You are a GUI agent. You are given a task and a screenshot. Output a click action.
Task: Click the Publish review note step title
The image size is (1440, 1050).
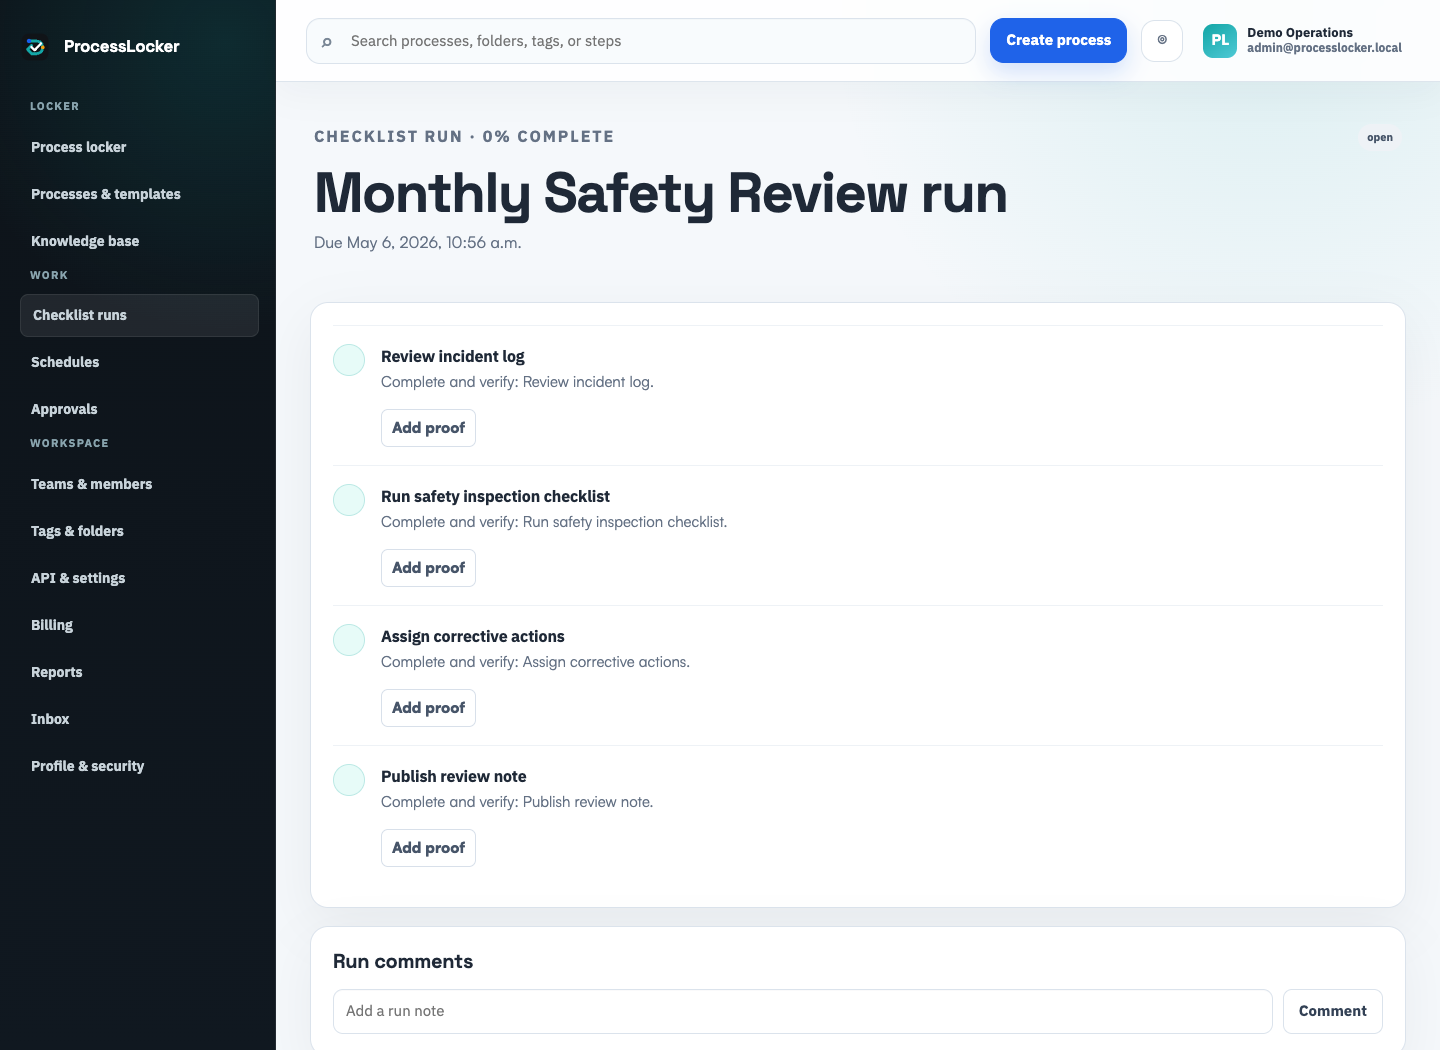pyautogui.click(x=454, y=777)
